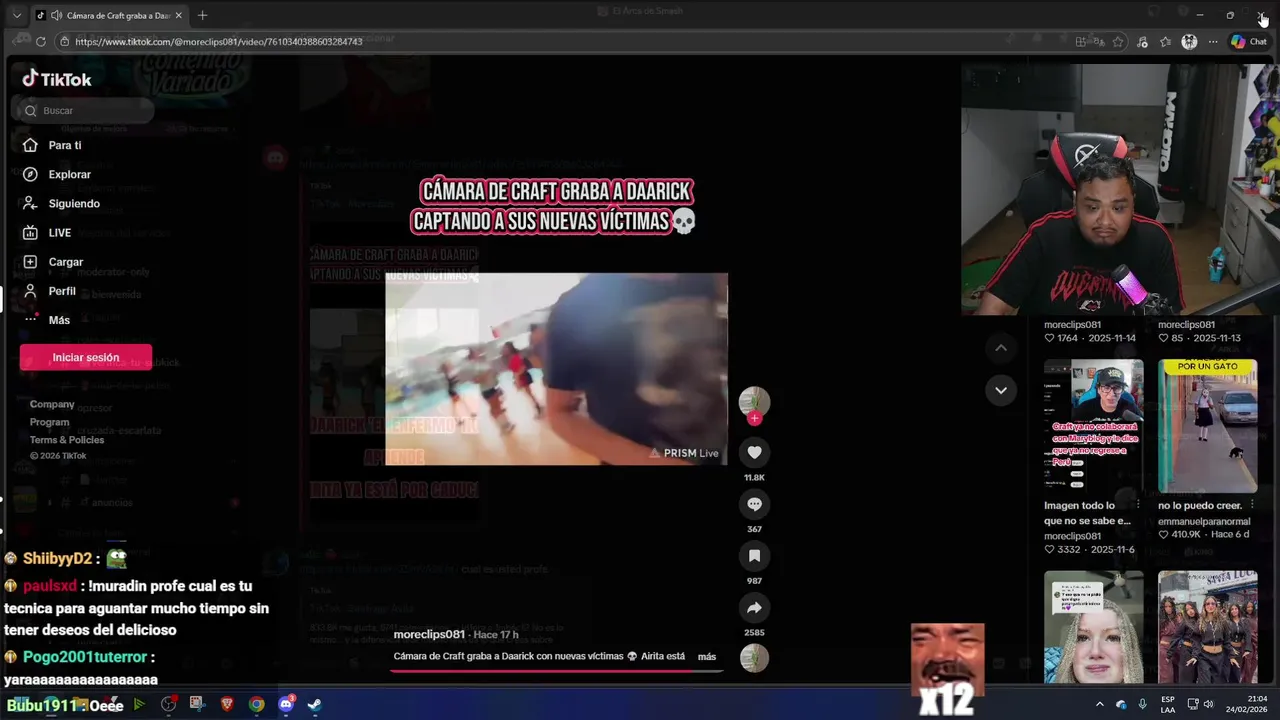Viewport: 1280px width, 720px height.
Task: Open Discord from the taskbar
Action: pos(286,704)
